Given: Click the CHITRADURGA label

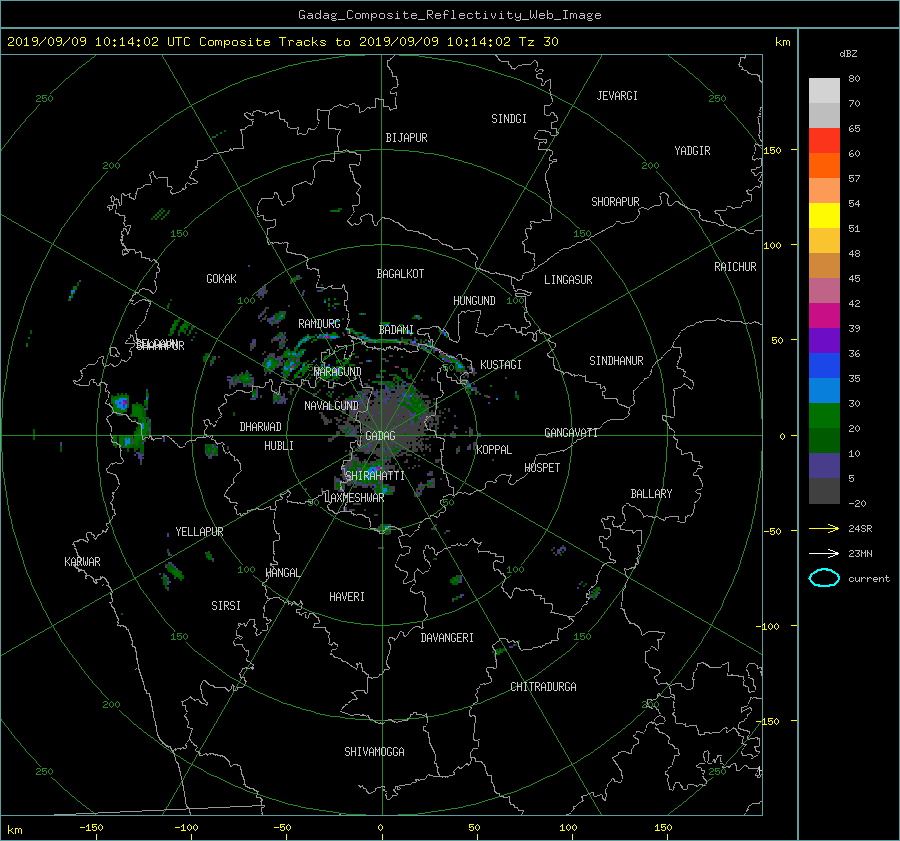Looking at the screenshot, I should [x=543, y=687].
